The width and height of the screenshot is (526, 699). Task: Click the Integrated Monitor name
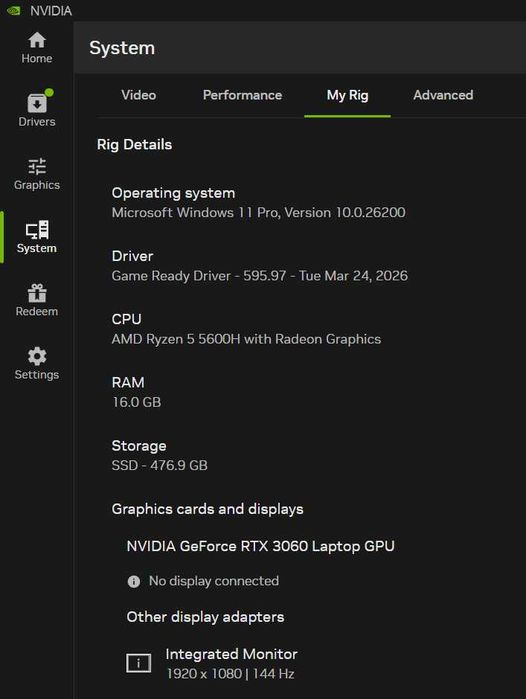(x=231, y=654)
